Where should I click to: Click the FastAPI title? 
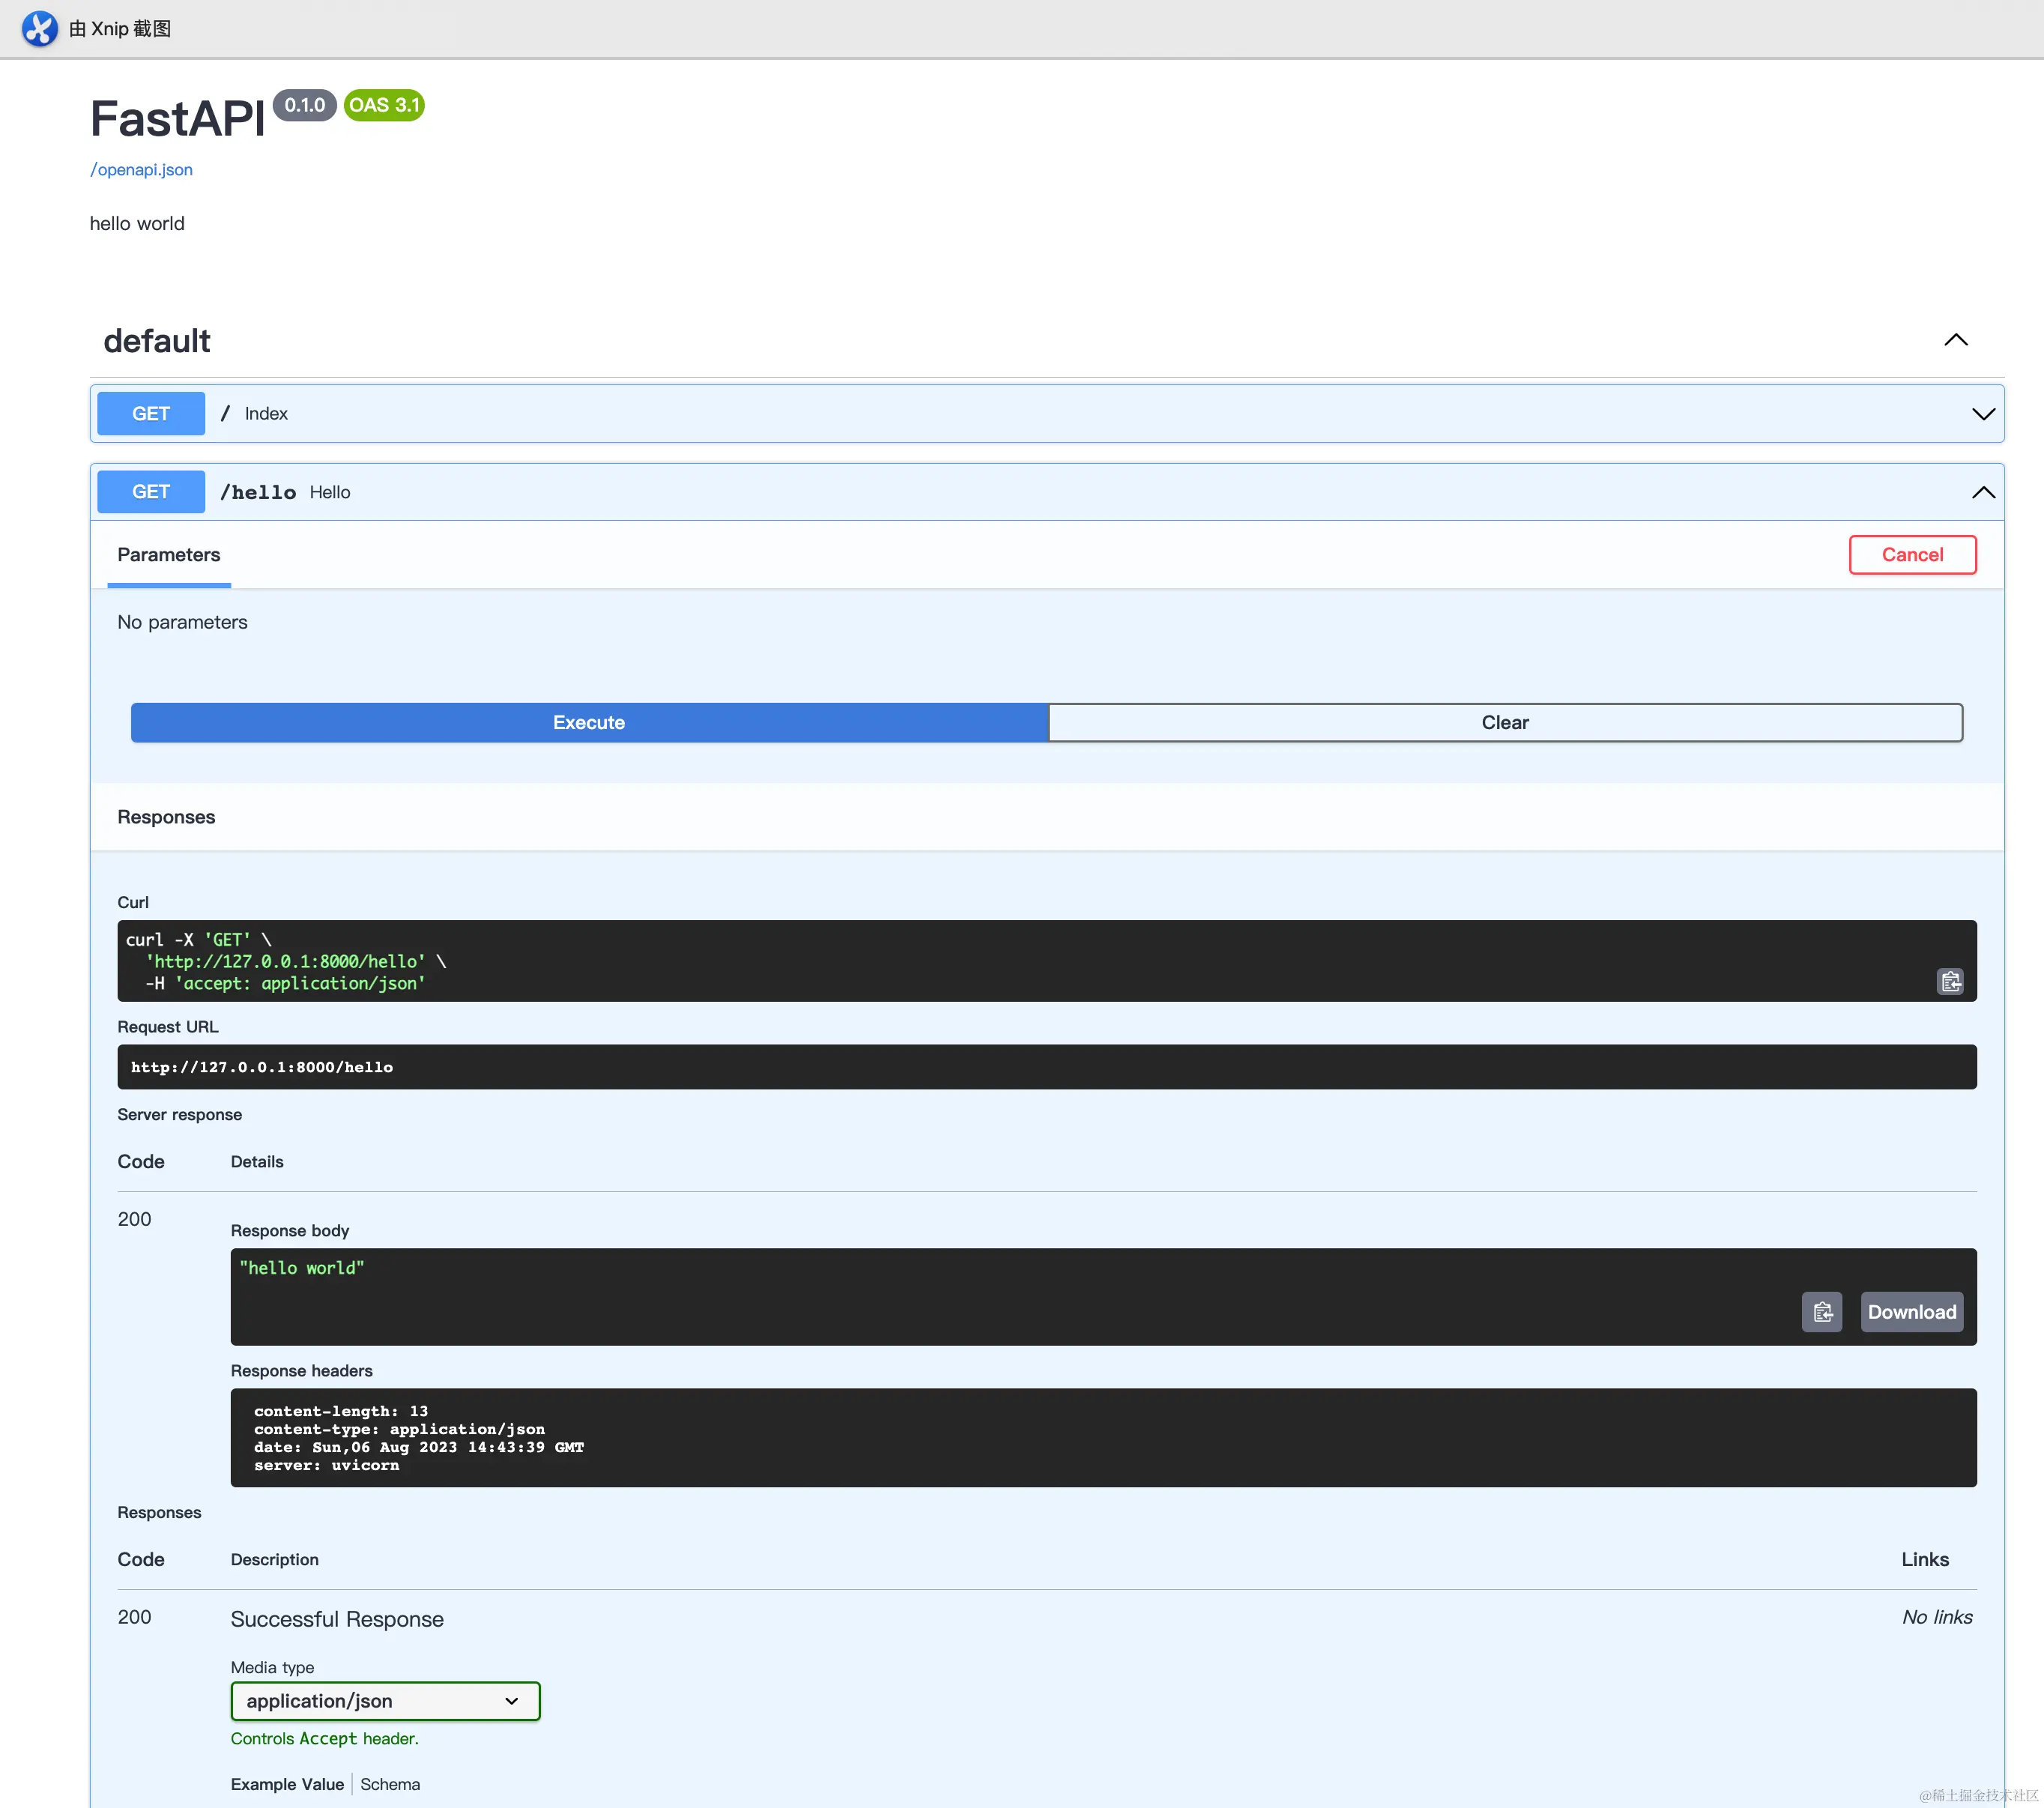pos(177,118)
